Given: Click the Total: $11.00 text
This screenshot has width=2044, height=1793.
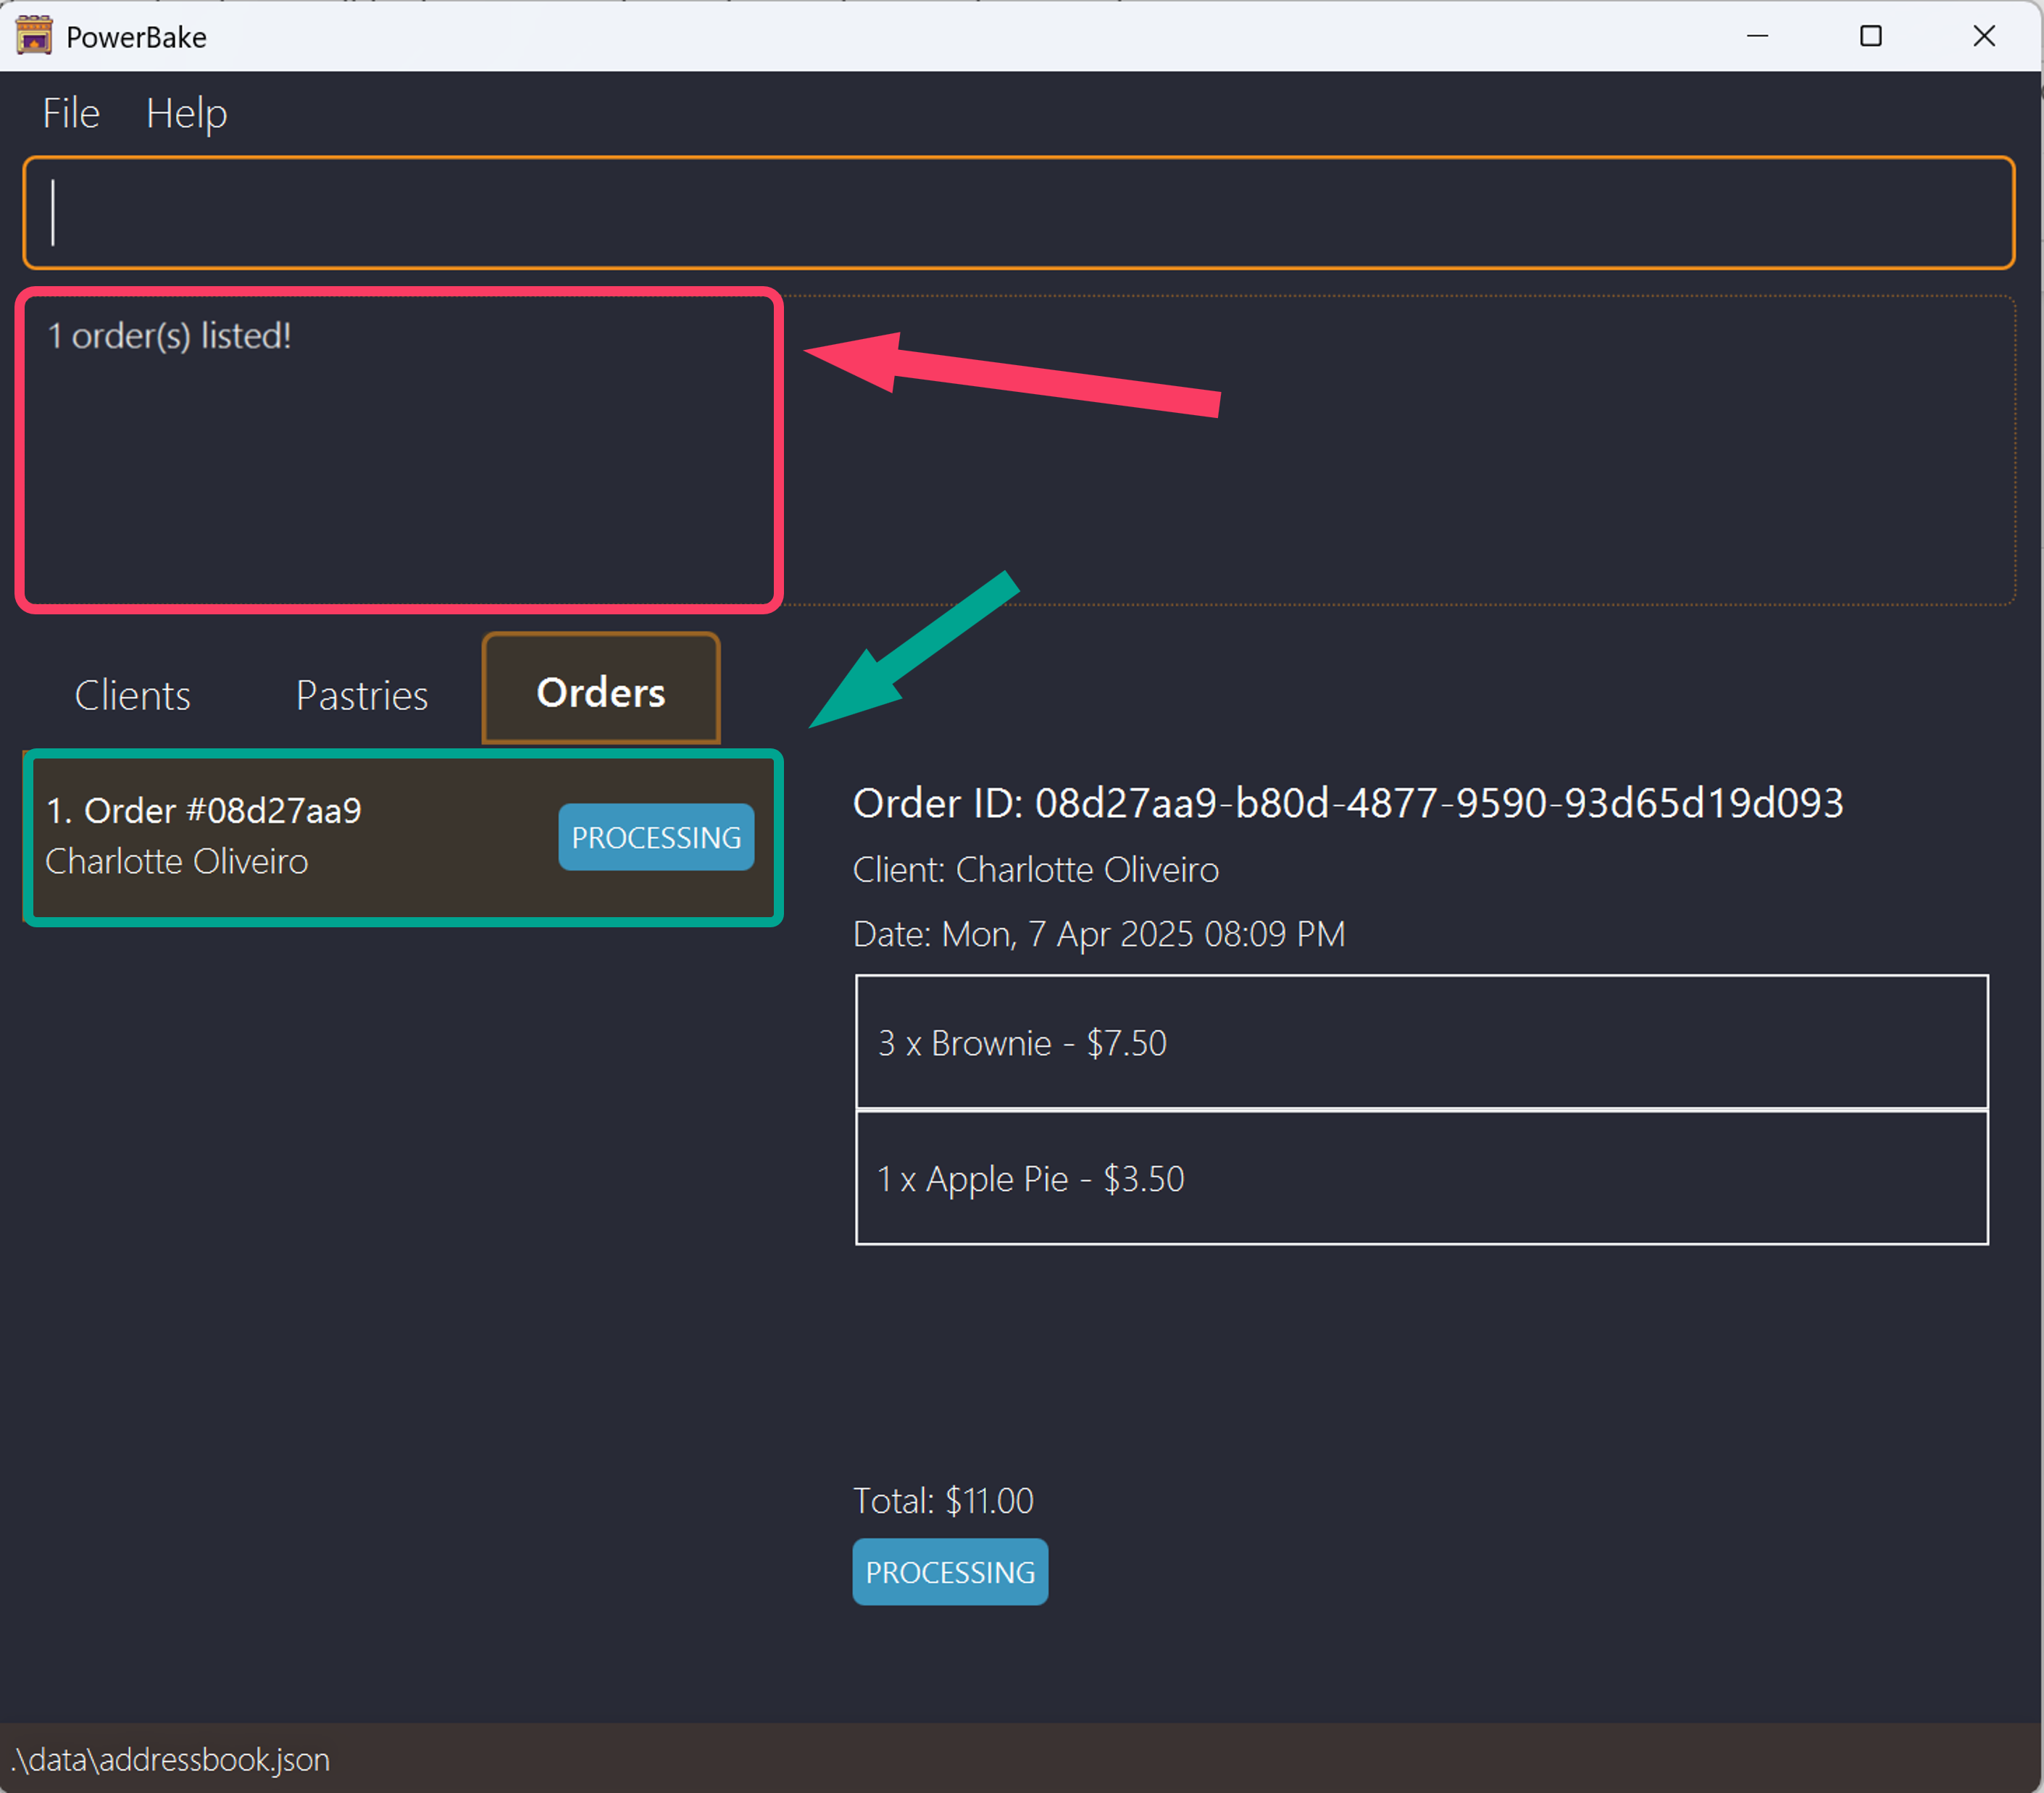Looking at the screenshot, I should (943, 1500).
